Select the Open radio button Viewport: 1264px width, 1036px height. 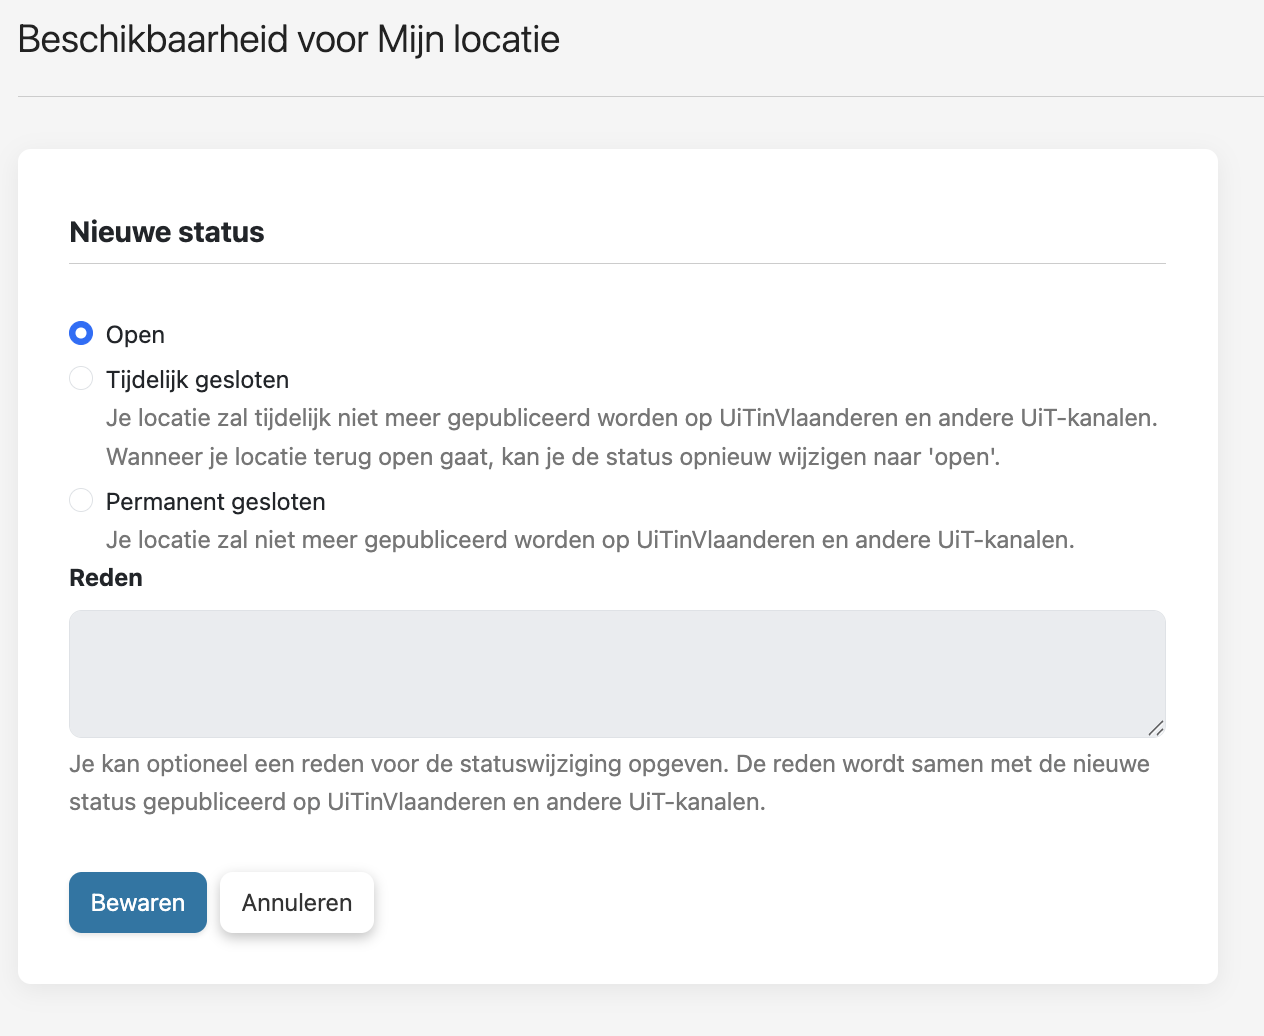[81, 333]
